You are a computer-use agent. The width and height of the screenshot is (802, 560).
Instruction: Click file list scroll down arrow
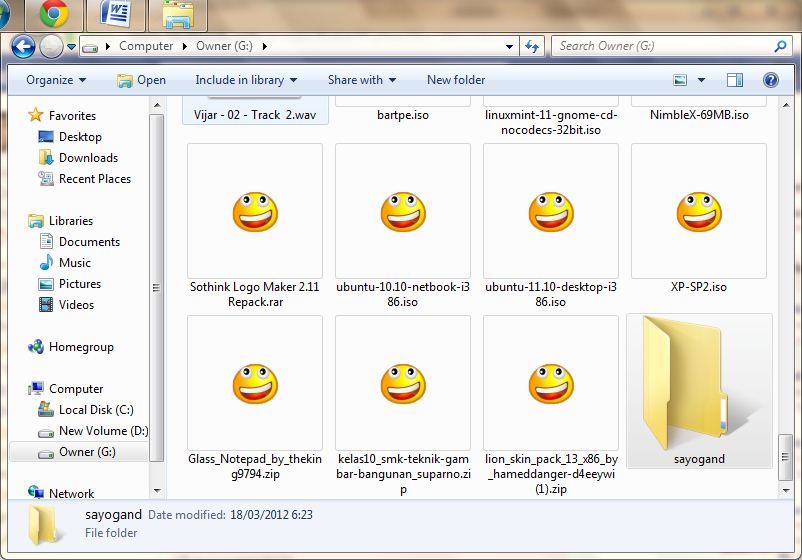click(x=786, y=490)
